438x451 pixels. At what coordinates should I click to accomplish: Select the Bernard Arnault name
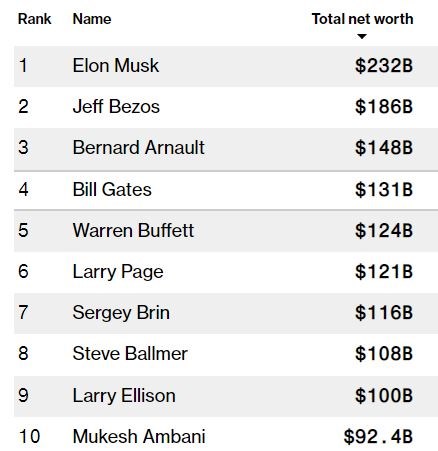(x=139, y=148)
